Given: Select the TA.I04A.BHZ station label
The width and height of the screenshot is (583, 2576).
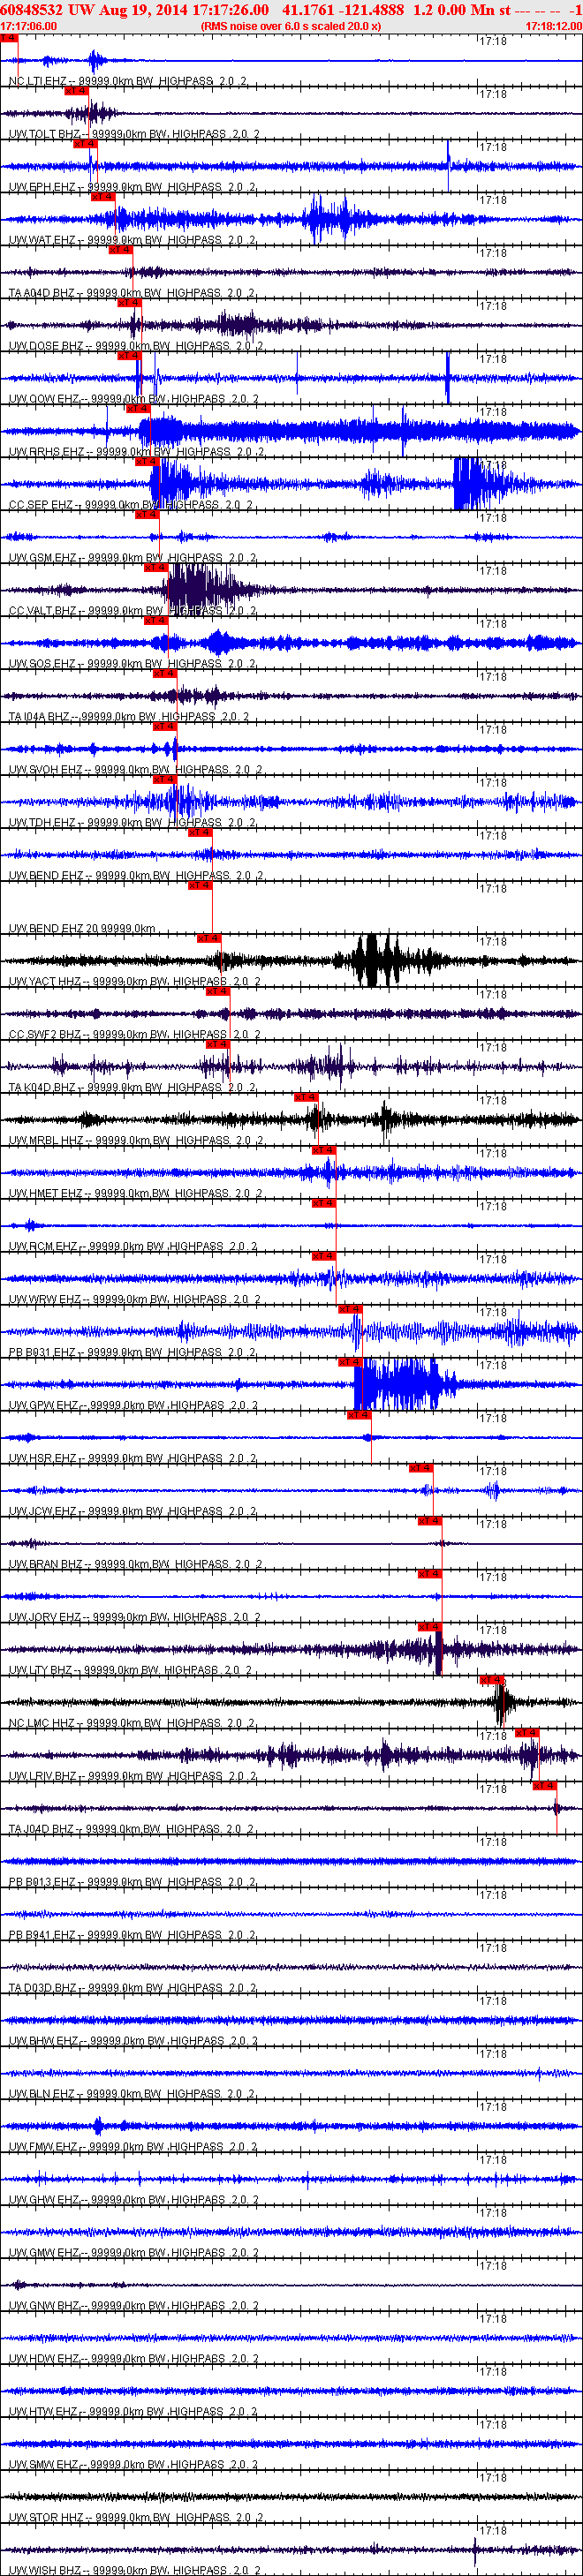Looking at the screenshot, I should (x=129, y=717).
